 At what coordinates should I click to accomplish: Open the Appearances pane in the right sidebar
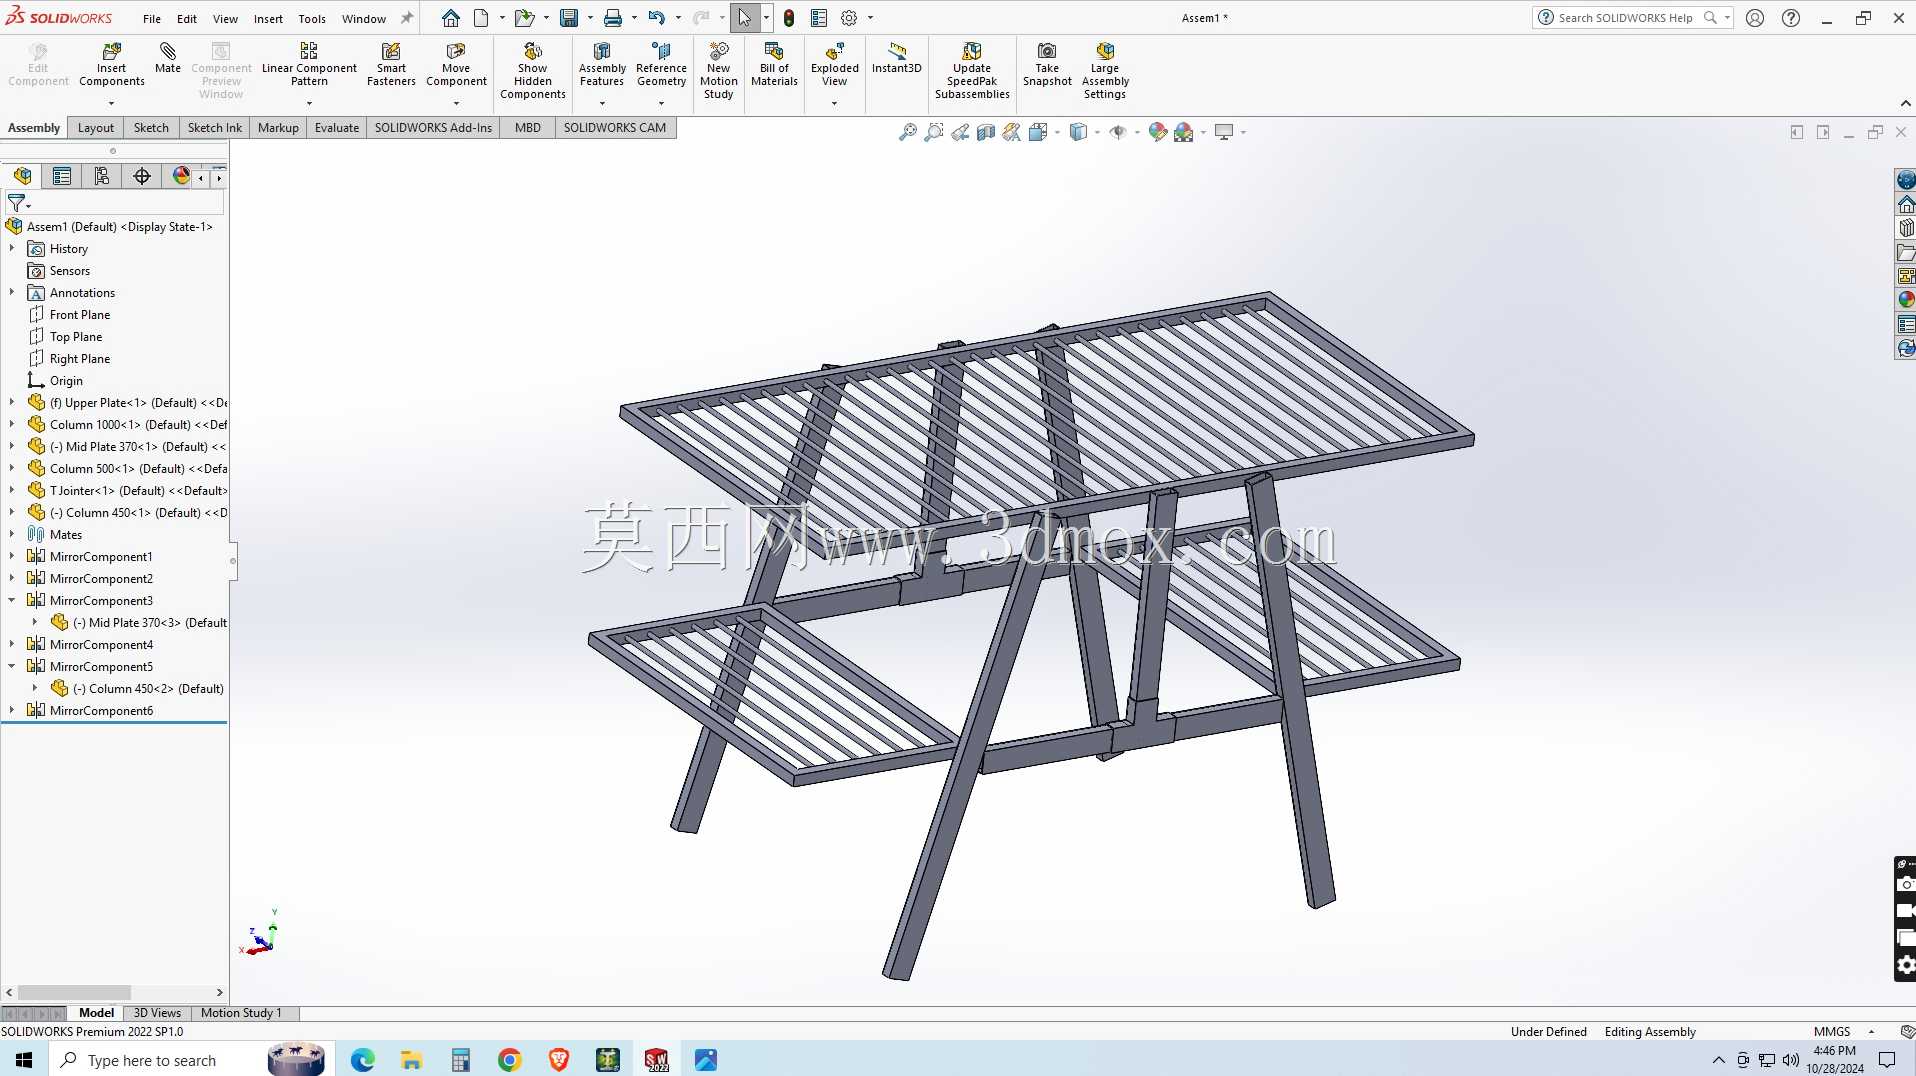(1906, 299)
